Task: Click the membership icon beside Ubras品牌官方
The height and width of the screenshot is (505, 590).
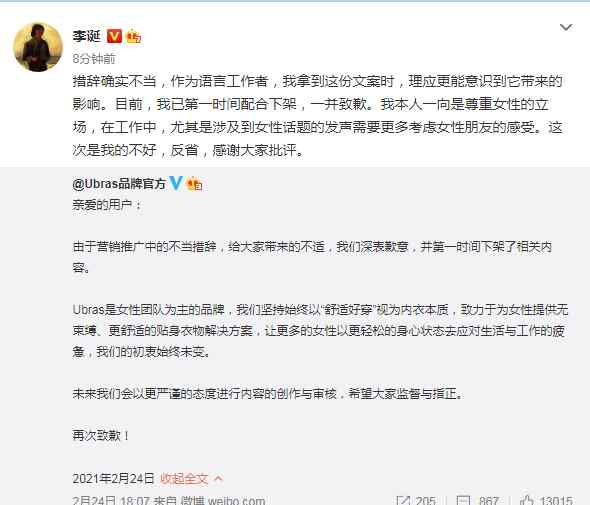Action: point(194,184)
